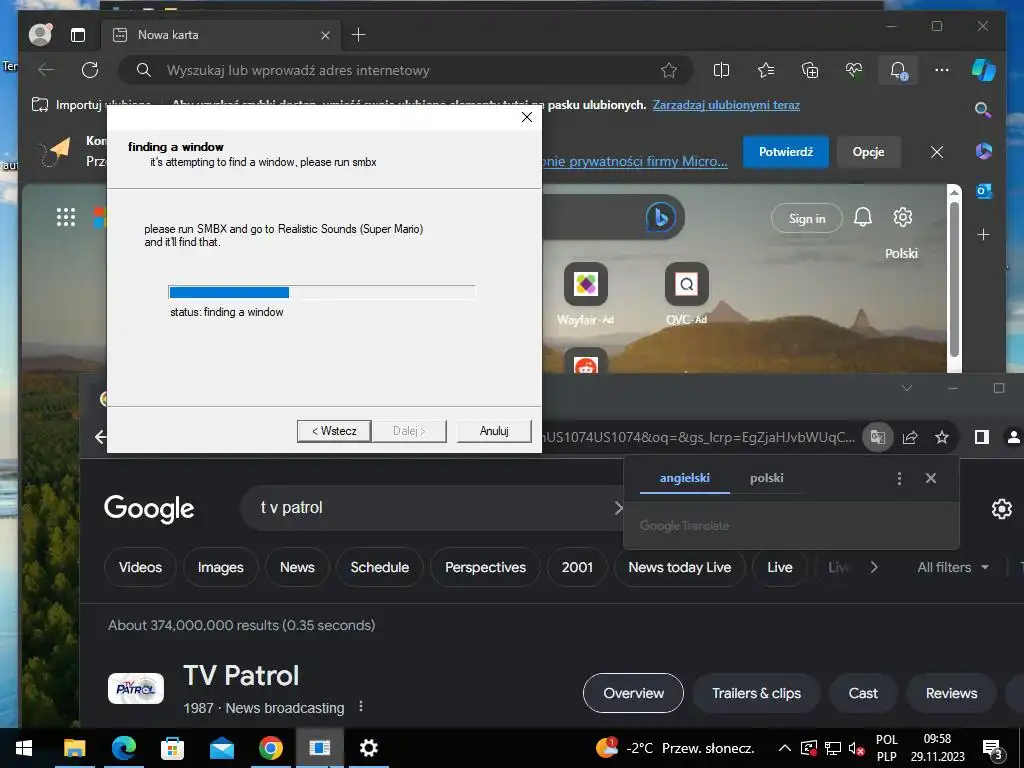Open Edge sidebar search icon
This screenshot has width=1024, height=768.
coord(983,109)
